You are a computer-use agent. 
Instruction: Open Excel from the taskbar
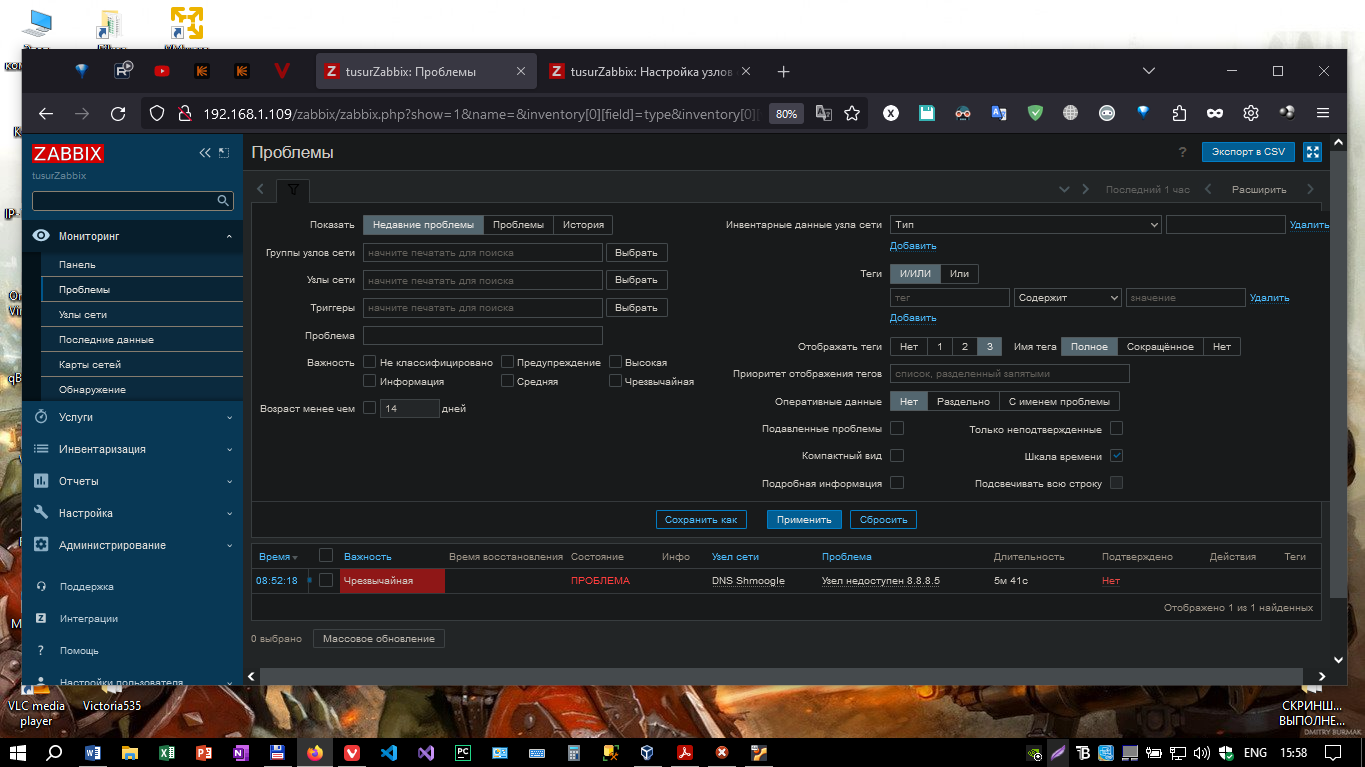(x=166, y=753)
